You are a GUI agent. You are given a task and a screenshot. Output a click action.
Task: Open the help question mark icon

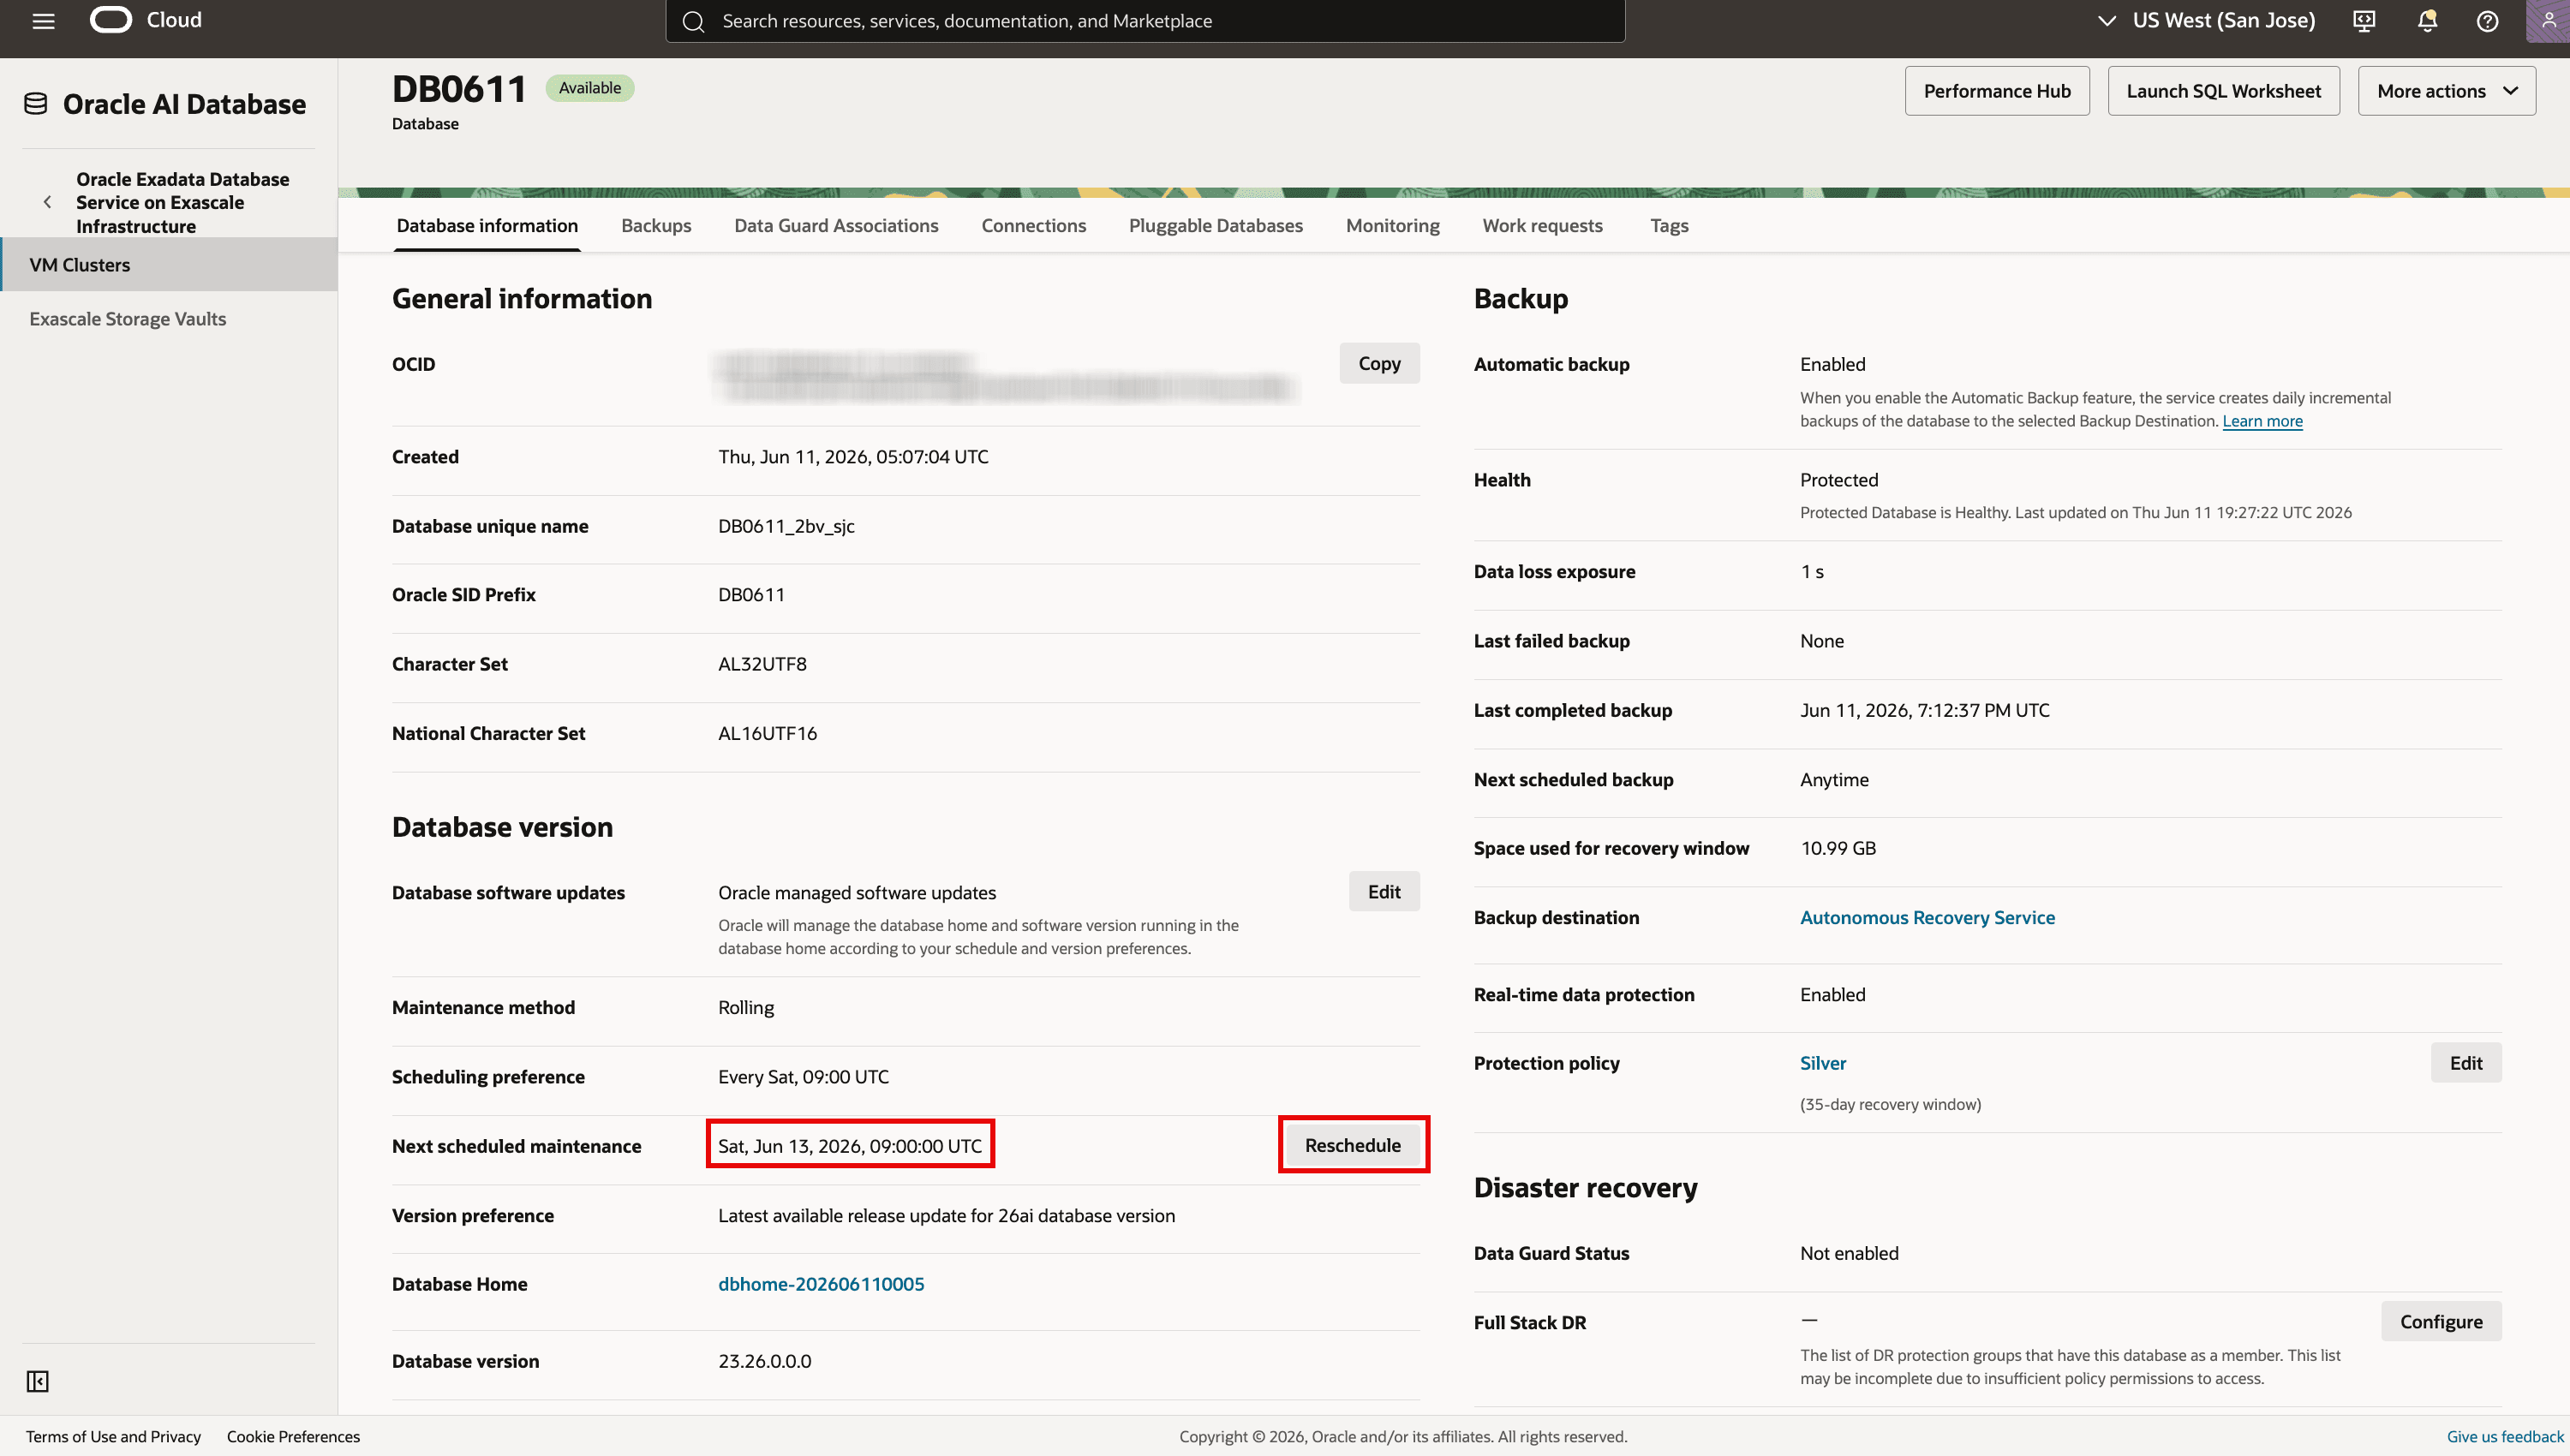pos(2487,21)
